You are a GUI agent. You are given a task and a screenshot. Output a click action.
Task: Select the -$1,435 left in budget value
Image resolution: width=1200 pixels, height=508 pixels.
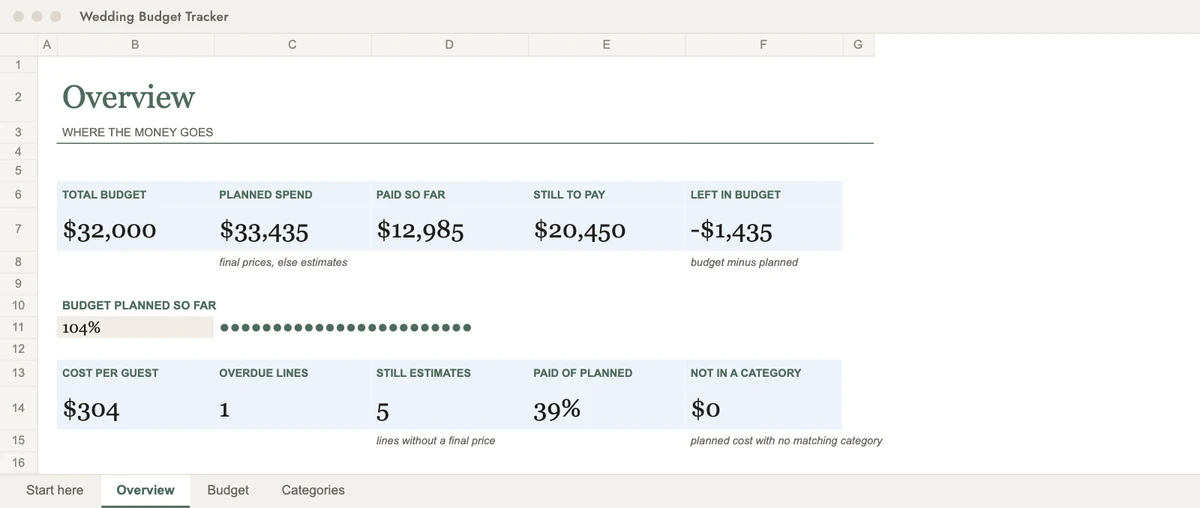click(731, 231)
